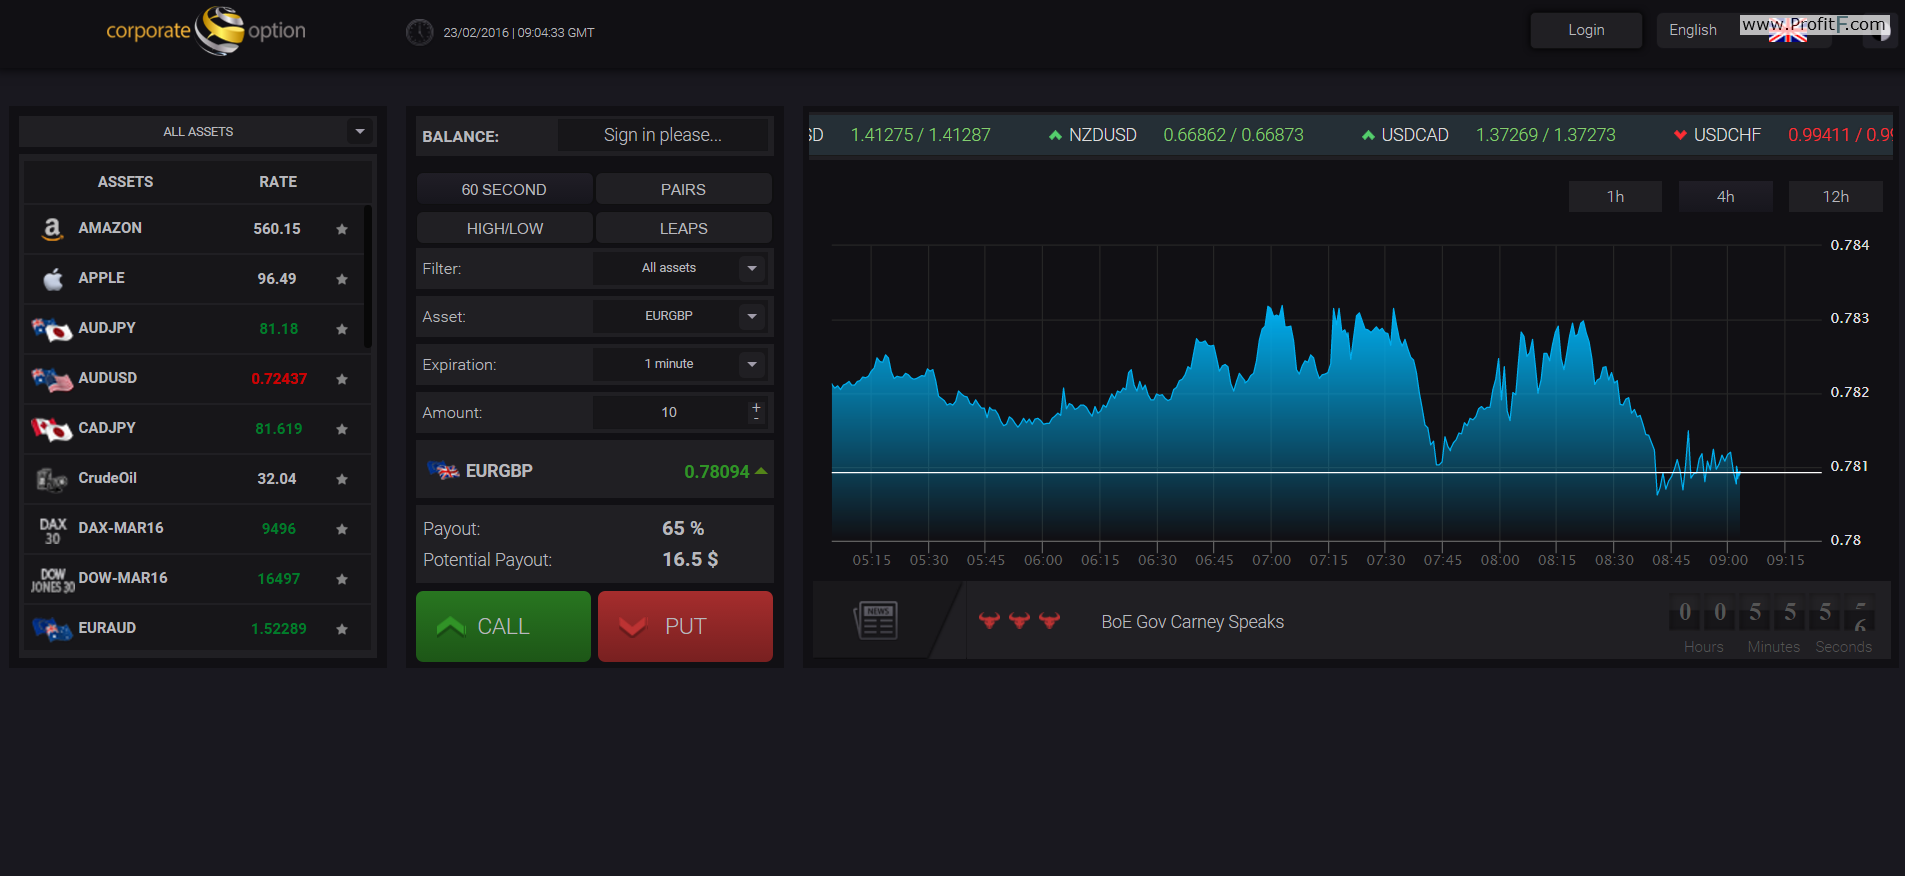Click the Amount input field
Screen dimensions: 1905x876
coord(669,412)
